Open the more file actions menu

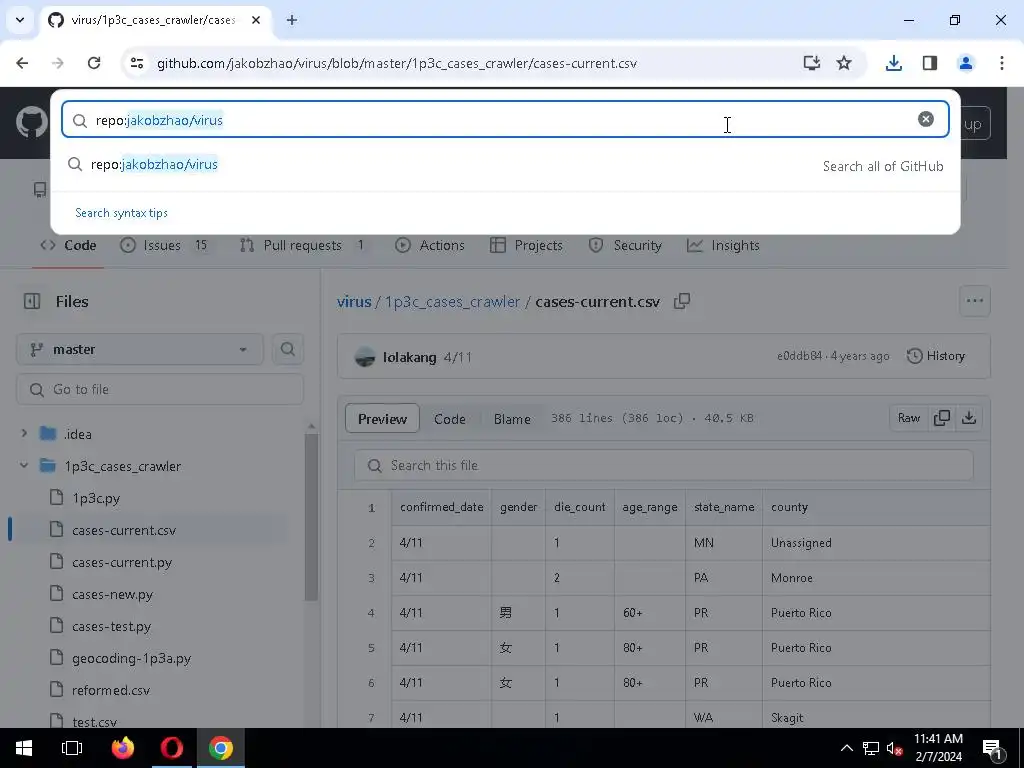point(974,301)
